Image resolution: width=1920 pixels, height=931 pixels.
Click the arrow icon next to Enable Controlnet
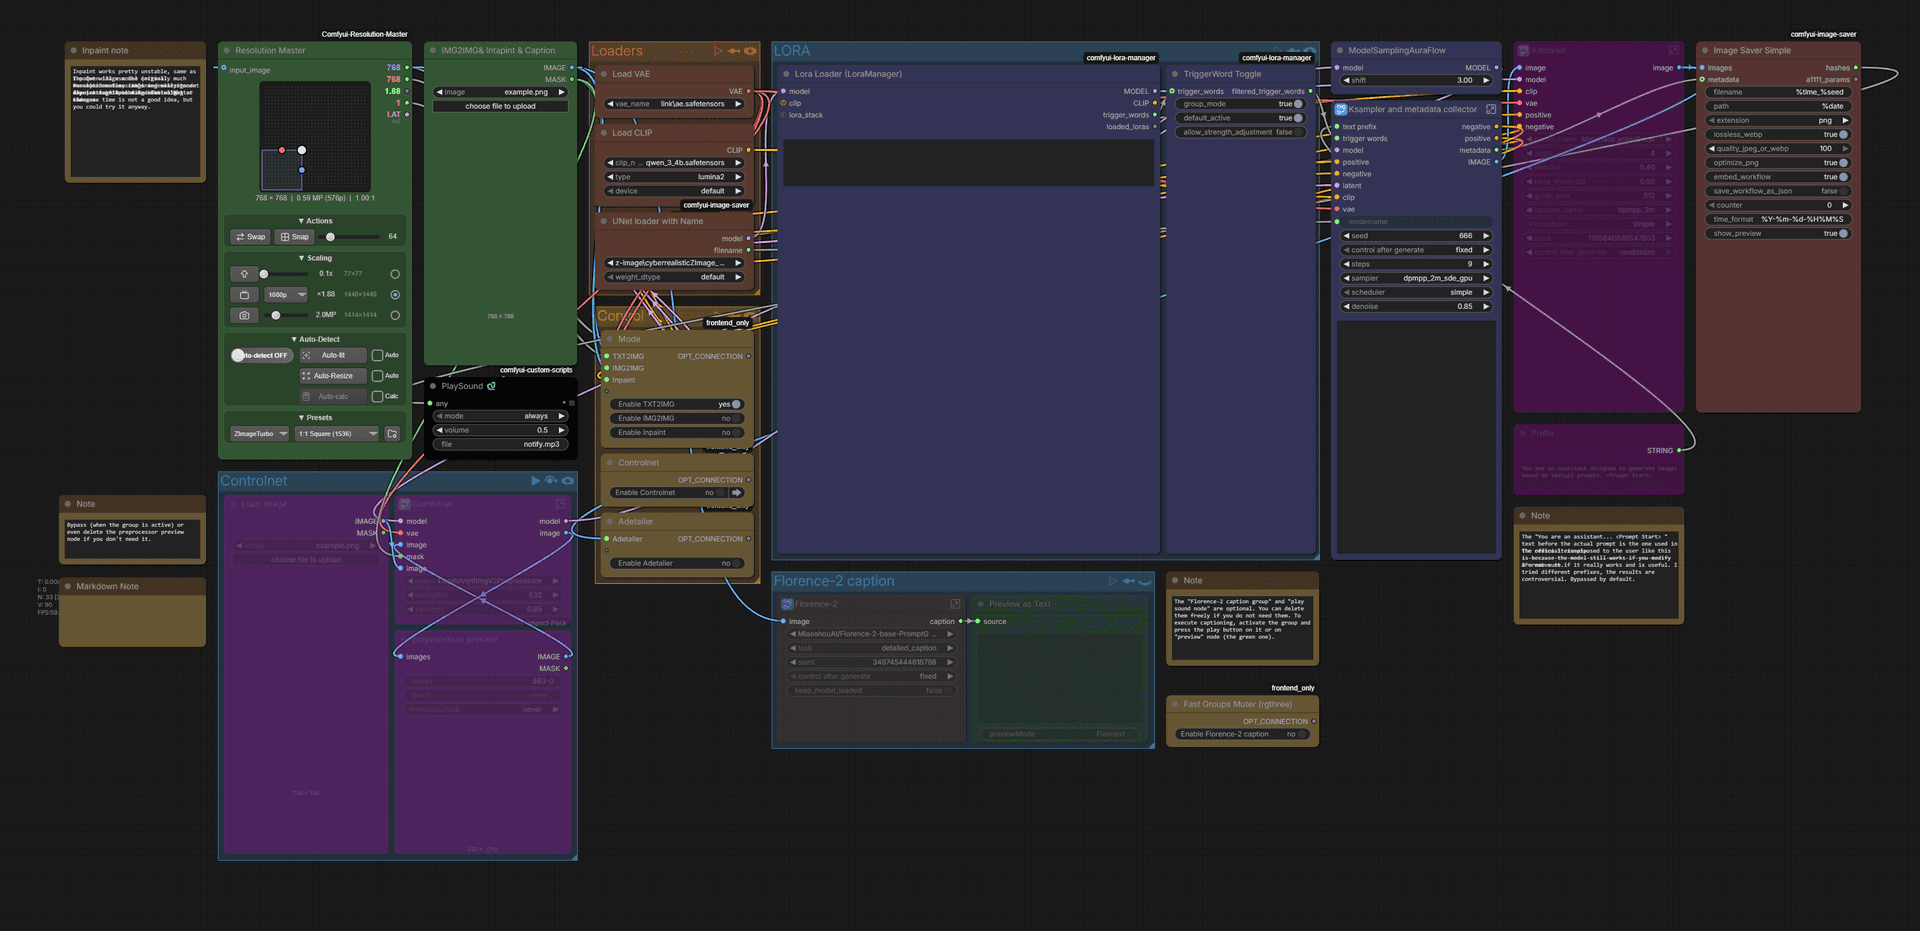[737, 492]
